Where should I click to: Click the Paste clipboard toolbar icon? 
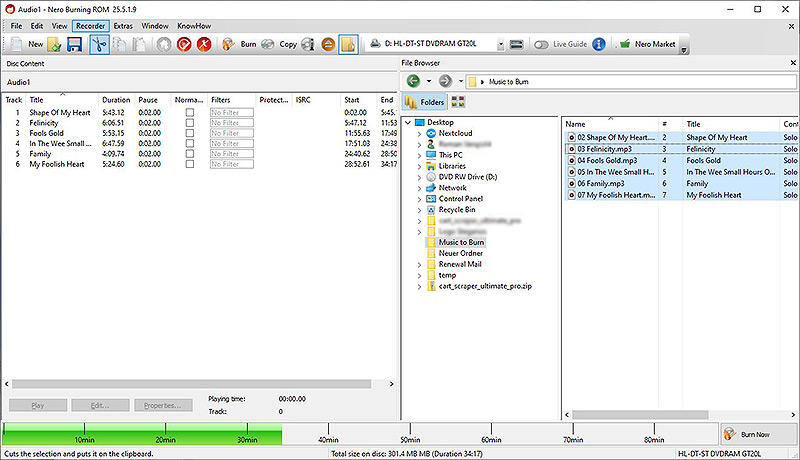(139, 44)
